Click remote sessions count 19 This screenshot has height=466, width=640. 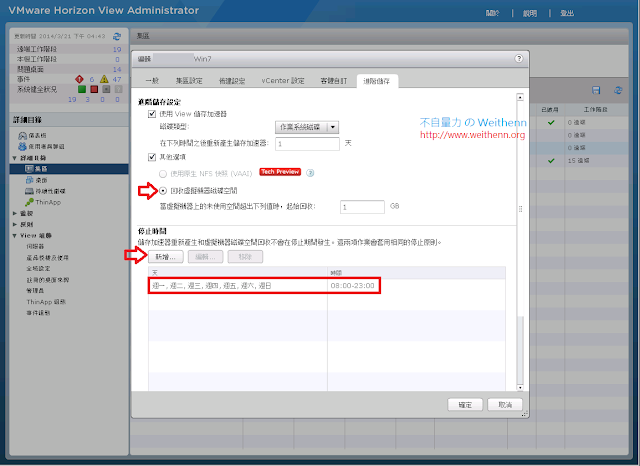point(117,49)
